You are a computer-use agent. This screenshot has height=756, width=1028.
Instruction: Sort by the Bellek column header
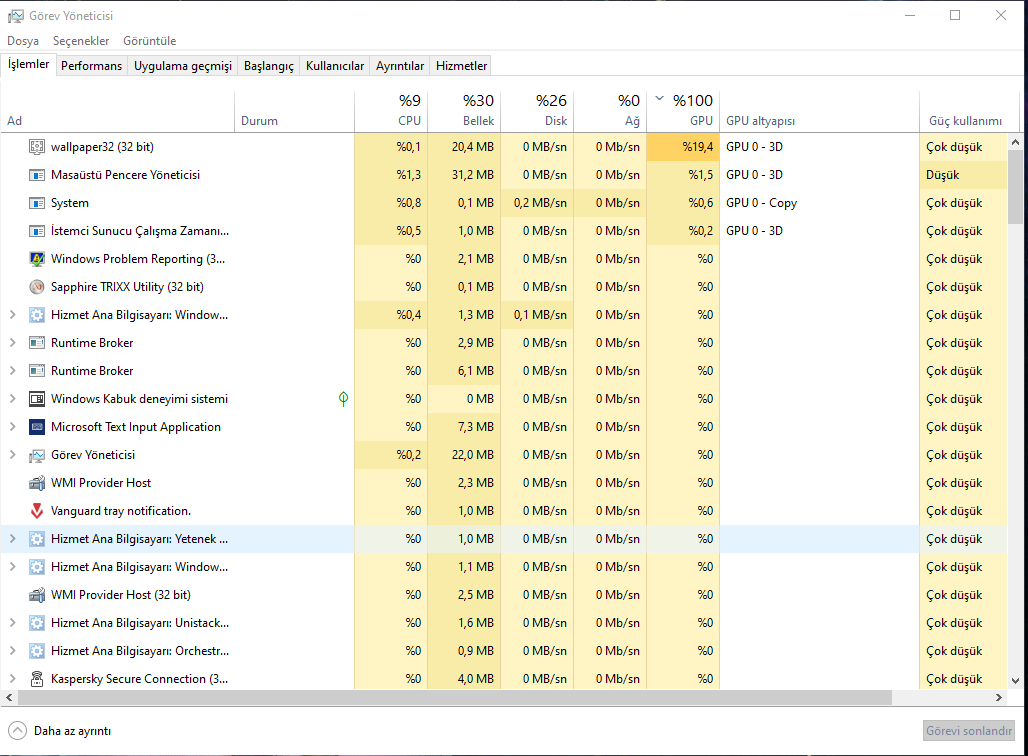coord(464,111)
